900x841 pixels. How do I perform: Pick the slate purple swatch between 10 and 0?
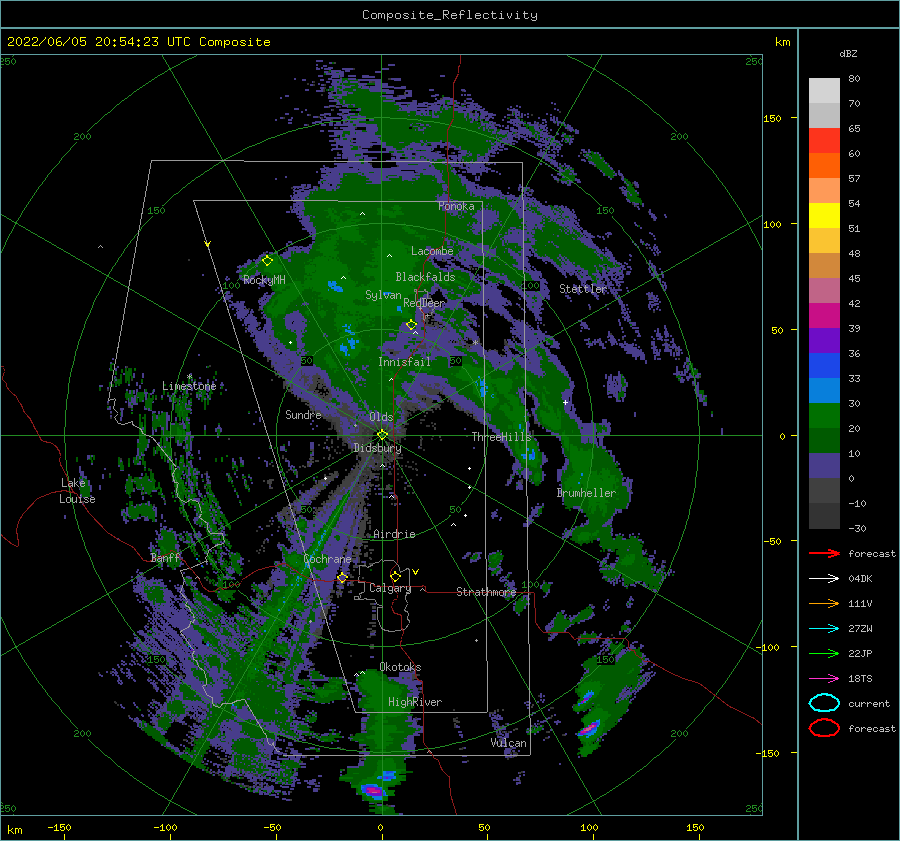(x=824, y=466)
